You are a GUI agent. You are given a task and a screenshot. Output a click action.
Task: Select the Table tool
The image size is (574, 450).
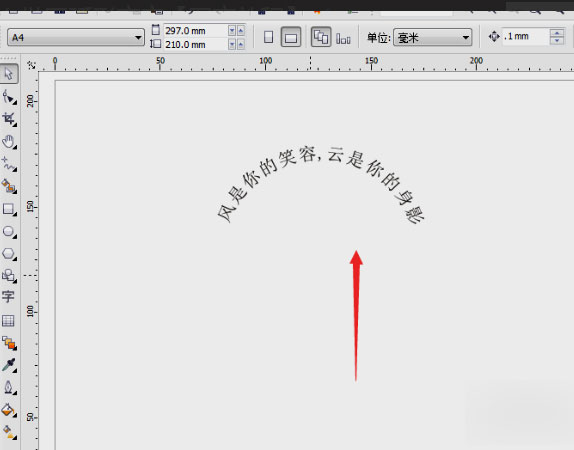(x=8, y=321)
